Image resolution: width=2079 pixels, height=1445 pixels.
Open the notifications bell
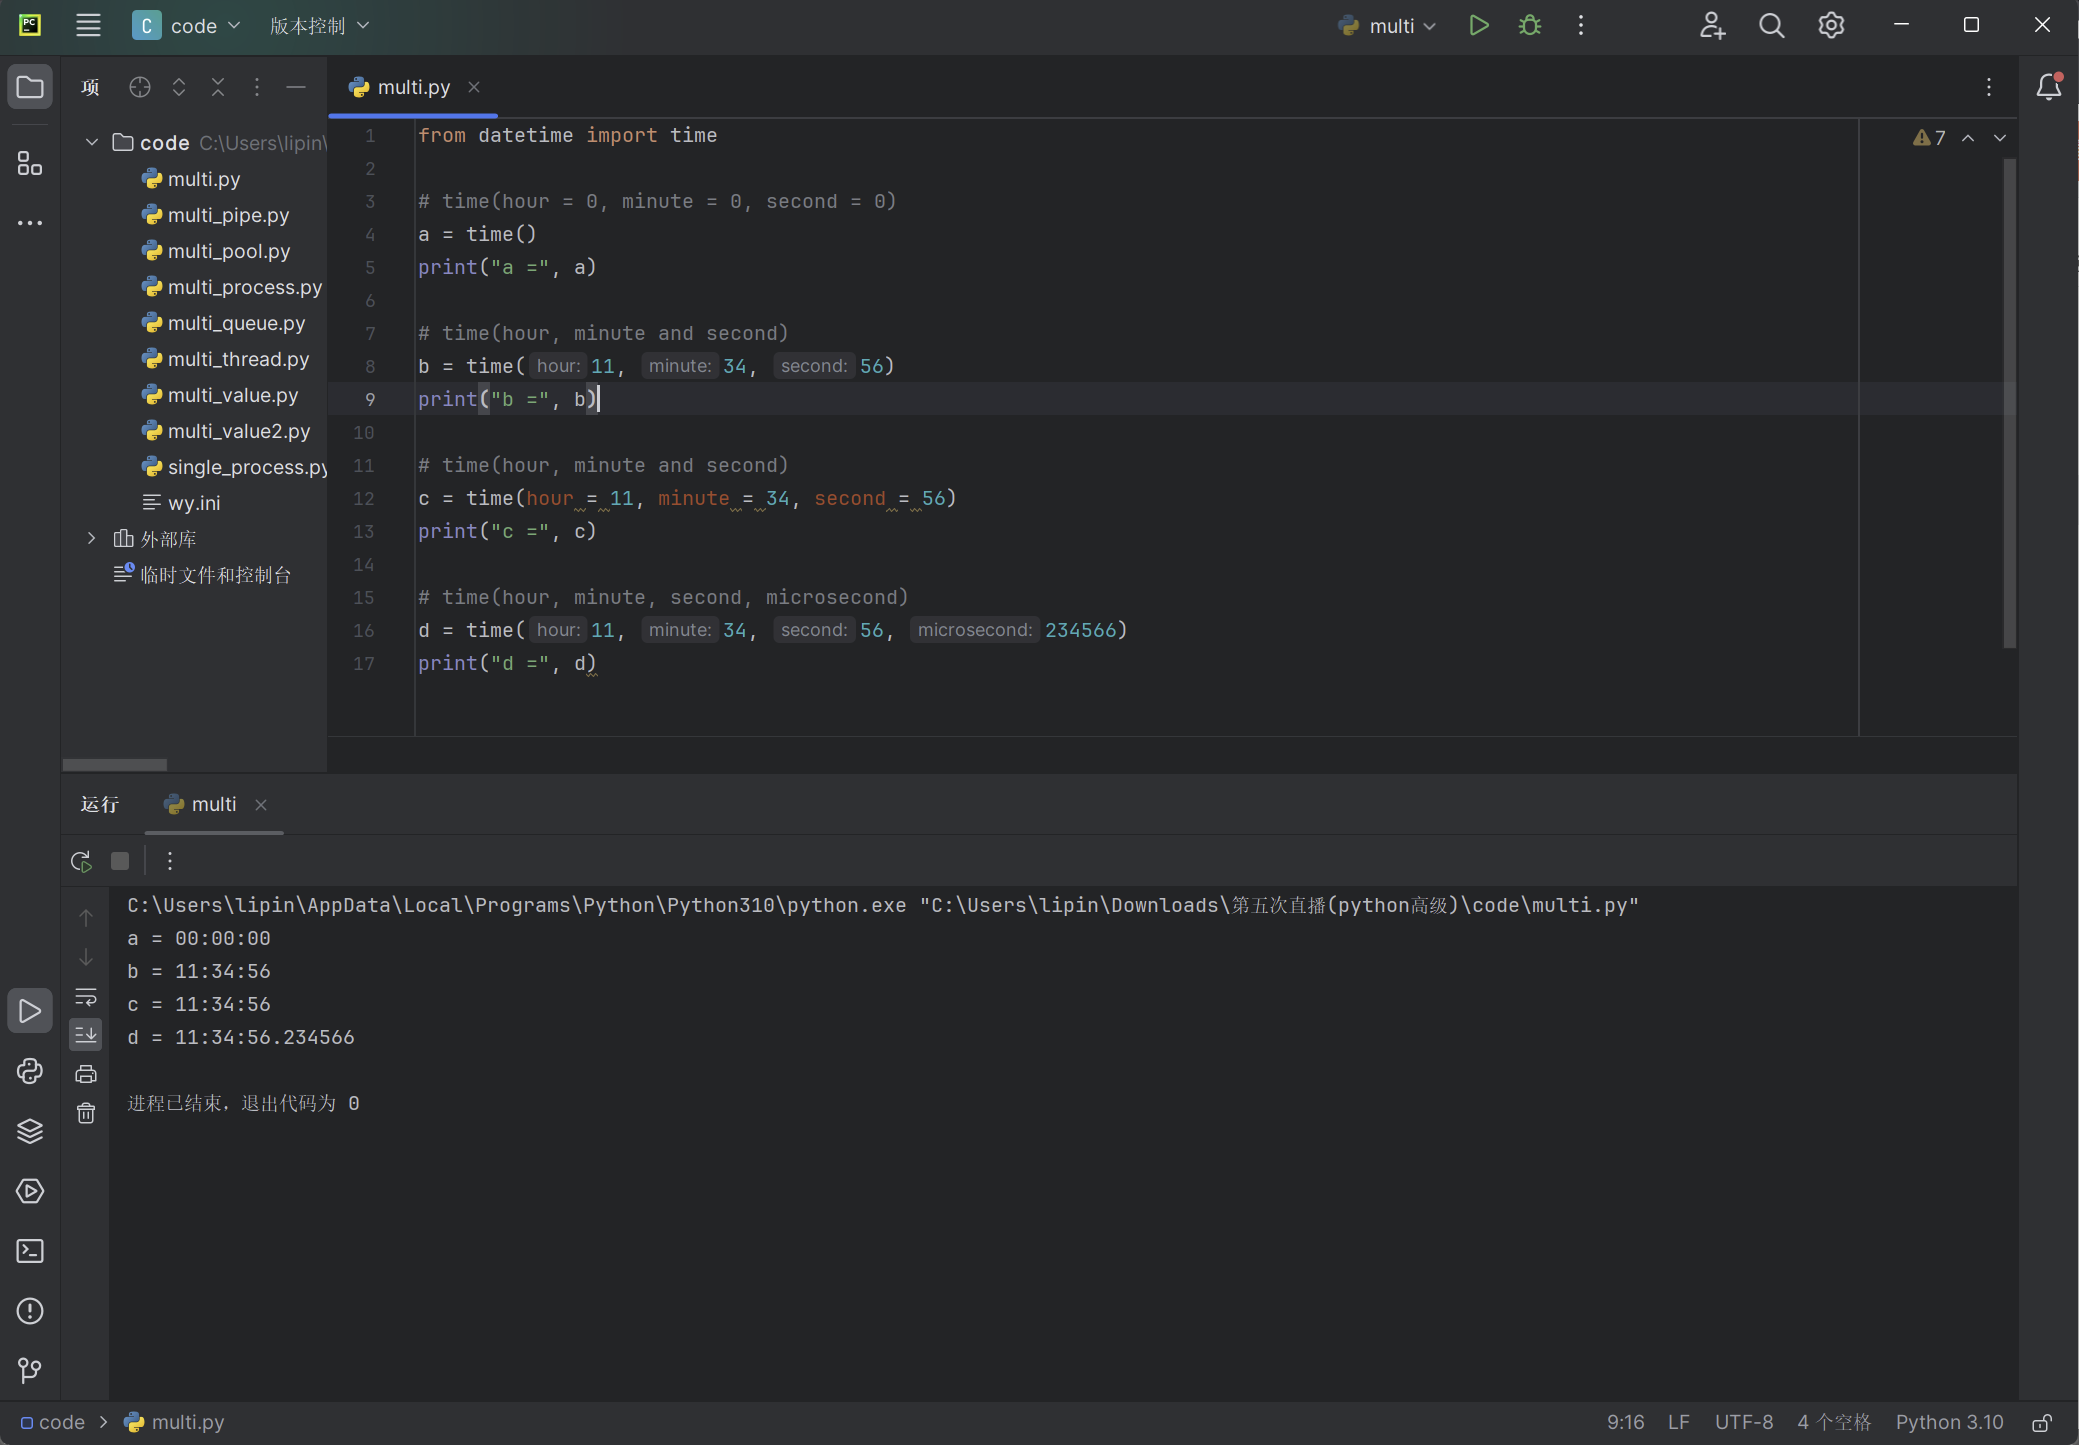pos(2049,87)
